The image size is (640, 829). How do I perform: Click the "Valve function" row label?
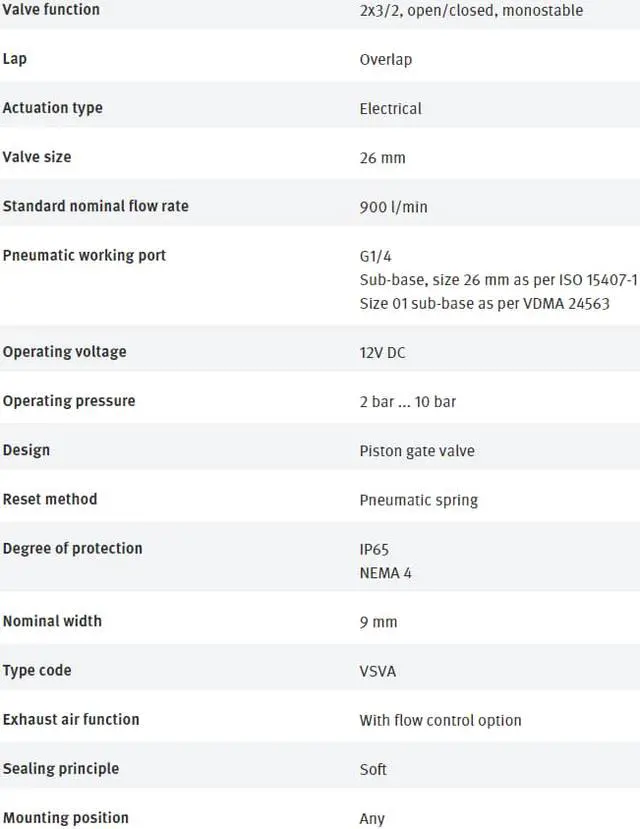[x=51, y=9]
